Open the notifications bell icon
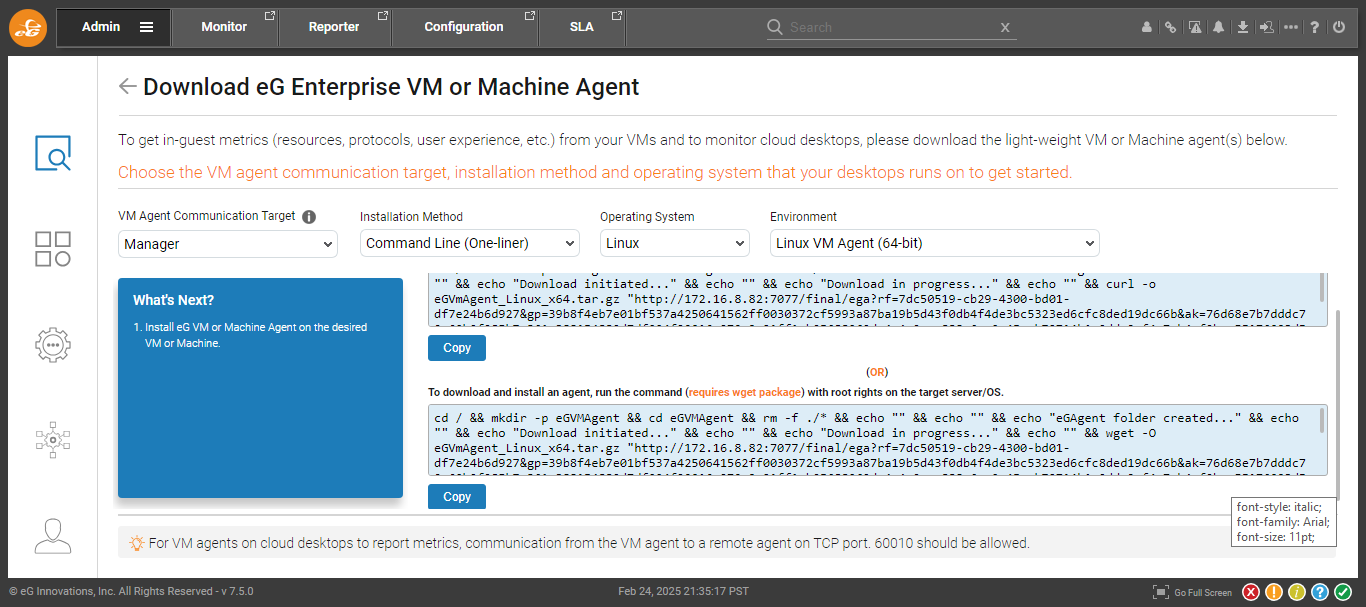 1218,28
